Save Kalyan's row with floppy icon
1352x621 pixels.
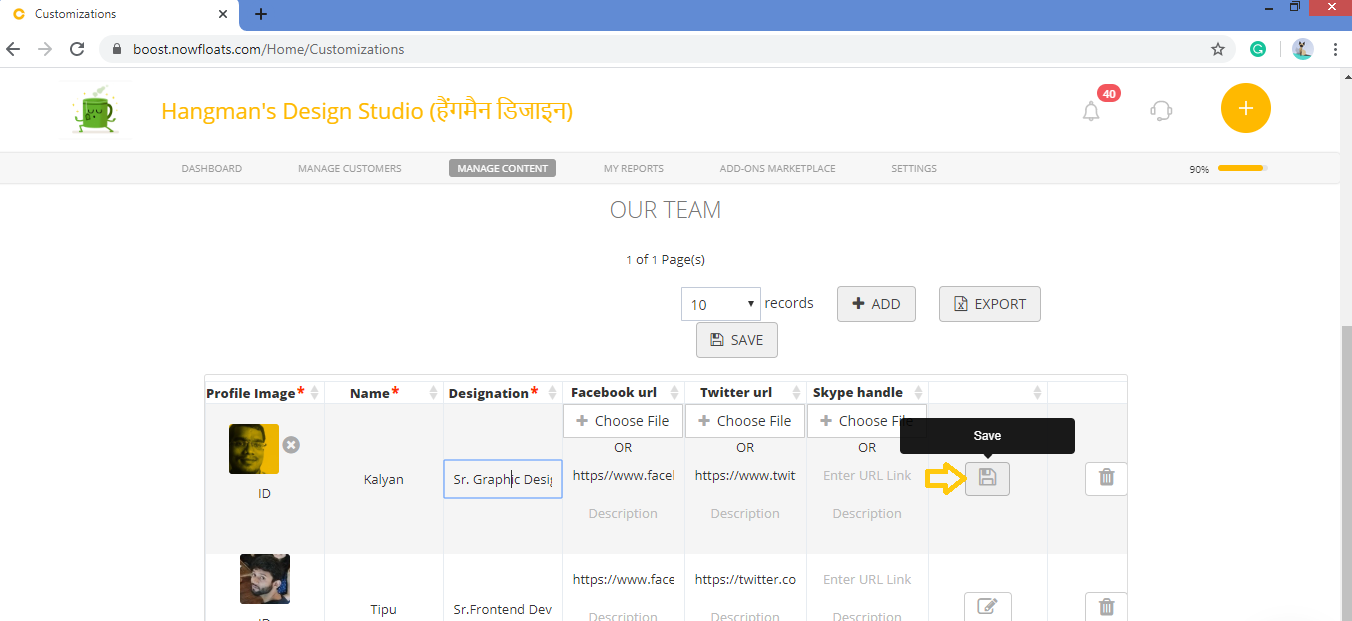click(x=987, y=479)
